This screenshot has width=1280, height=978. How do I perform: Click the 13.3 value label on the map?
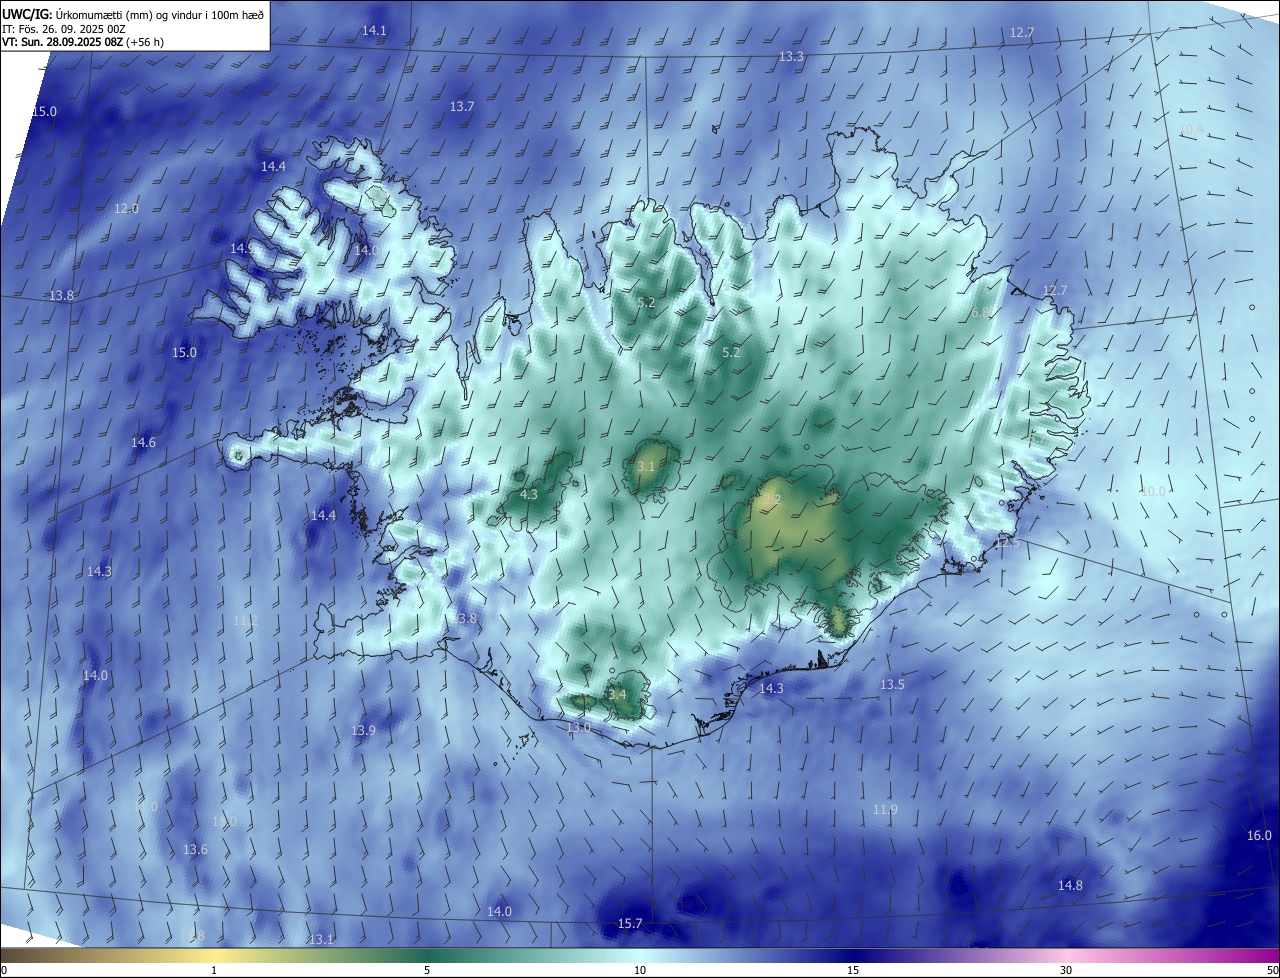tap(791, 57)
